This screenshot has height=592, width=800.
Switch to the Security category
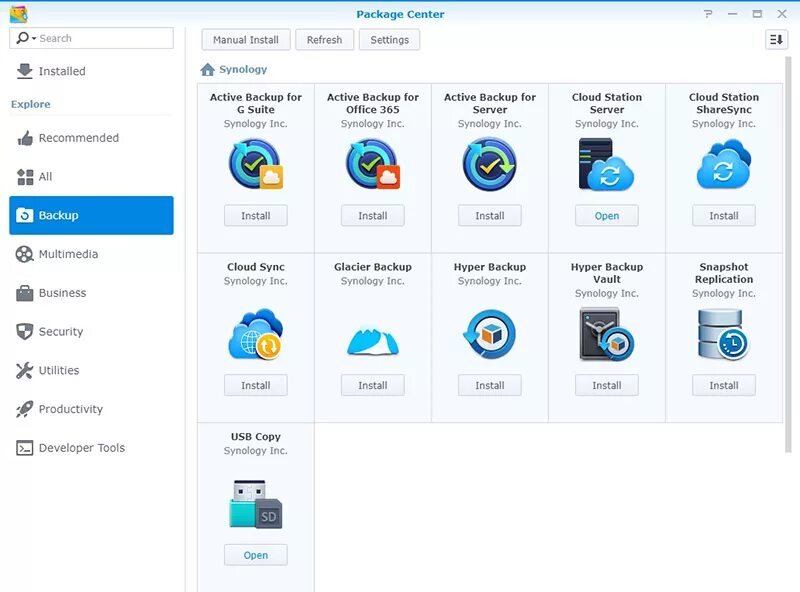pyautogui.click(x=91, y=332)
